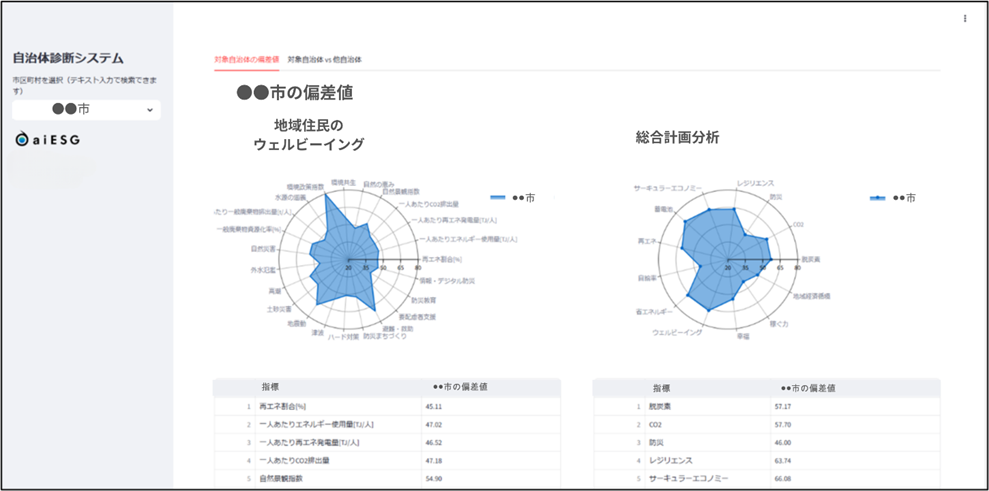Image resolution: width=989 pixels, height=491 pixels.
Task: Click the wellbeing chart legend line marker
Action: 499,198
